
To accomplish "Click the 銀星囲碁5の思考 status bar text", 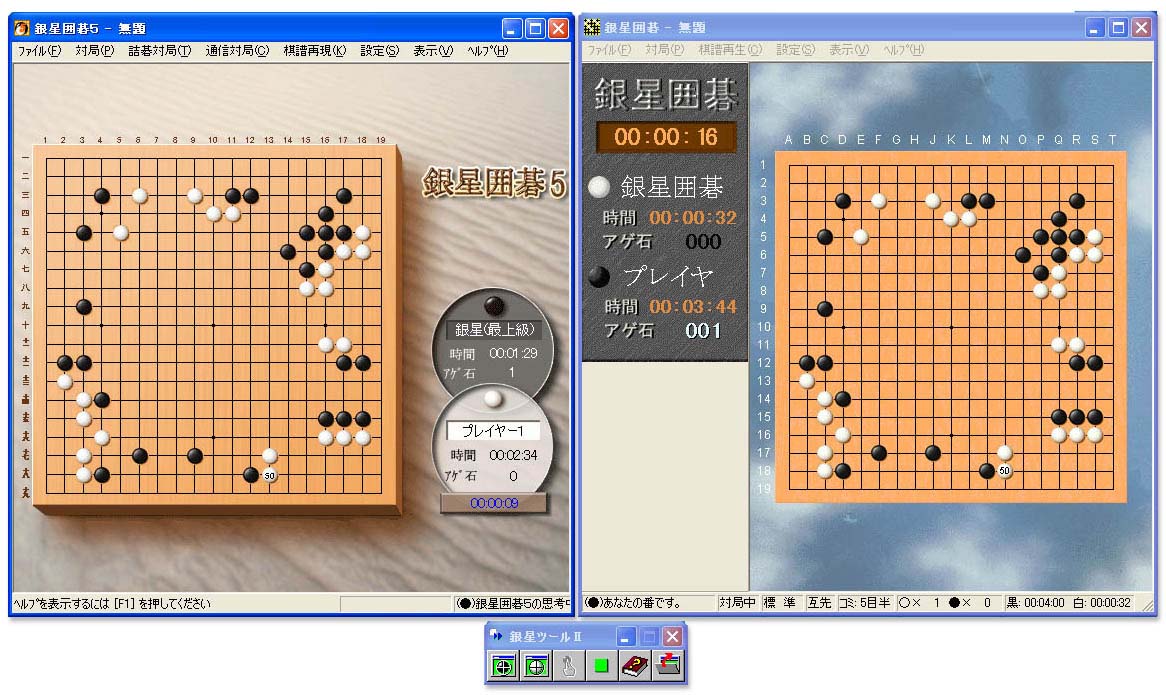I will tap(513, 603).
